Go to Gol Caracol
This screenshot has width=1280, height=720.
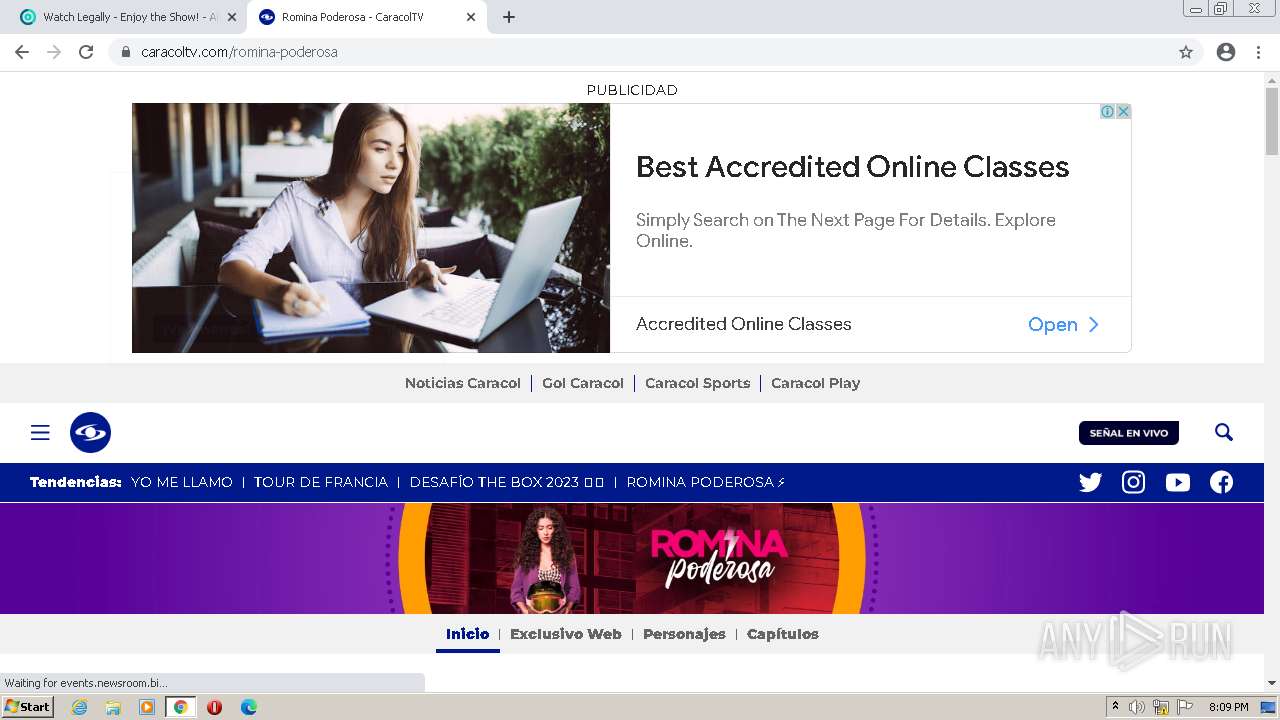(583, 383)
